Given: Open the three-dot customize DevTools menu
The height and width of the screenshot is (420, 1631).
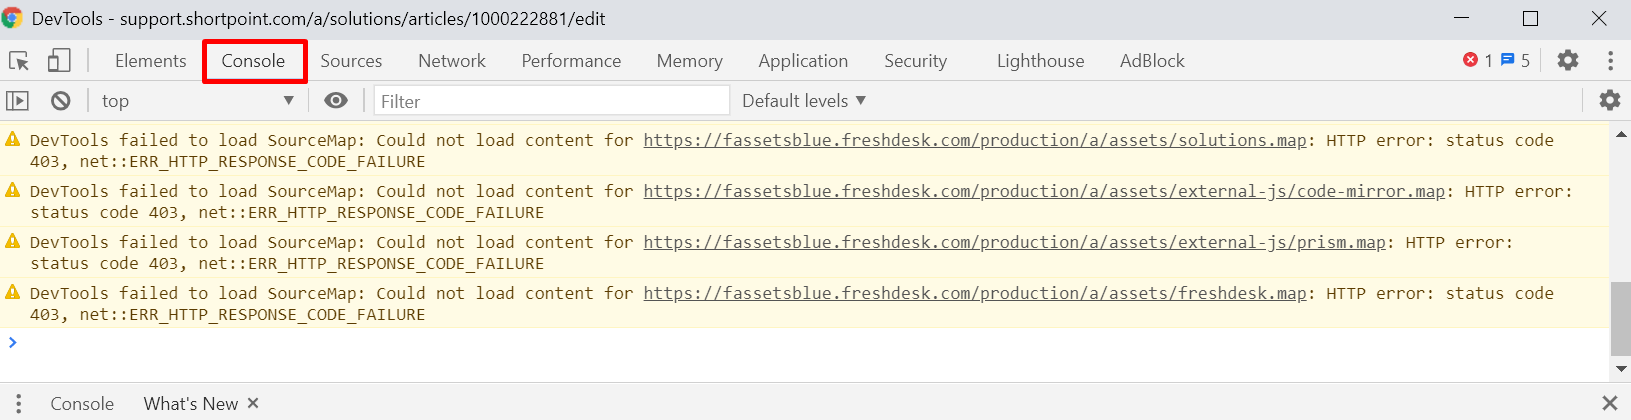Looking at the screenshot, I should pos(1610,60).
